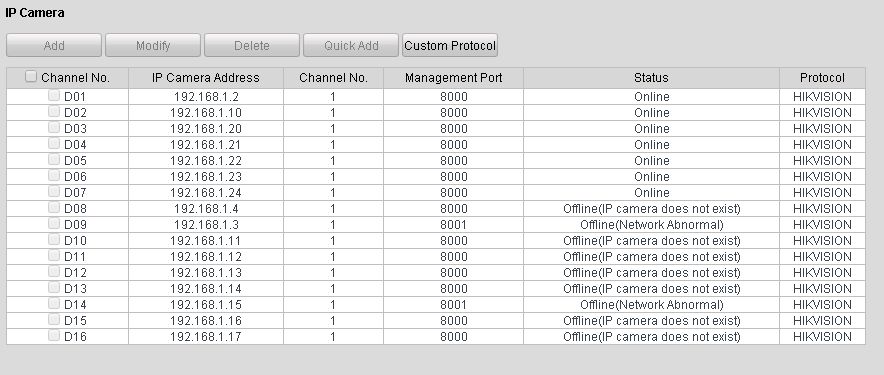Image resolution: width=884 pixels, height=375 pixels.
Task: Check the D08 channel checkbox
Action: 54,208
